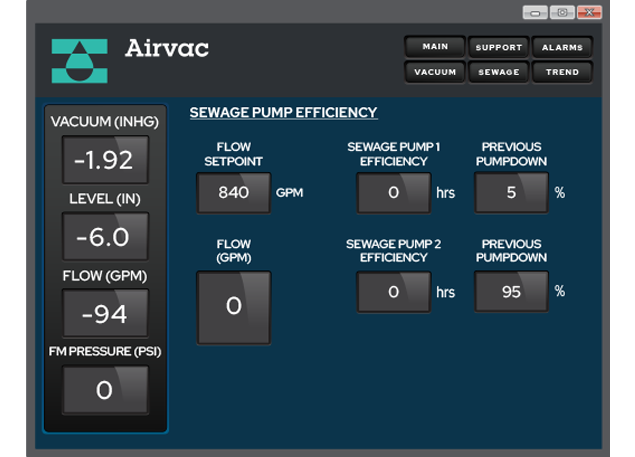Open the MAIN screen
This screenshot has height=457, width=635.
pyautogui.click(x=435, y=47)
